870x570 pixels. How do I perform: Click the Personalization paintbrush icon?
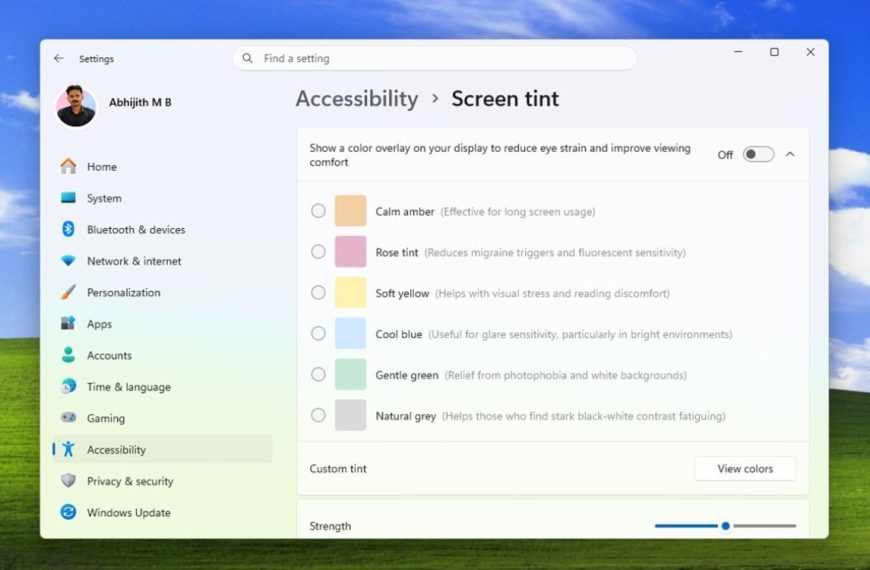click(x=68, y=292)
